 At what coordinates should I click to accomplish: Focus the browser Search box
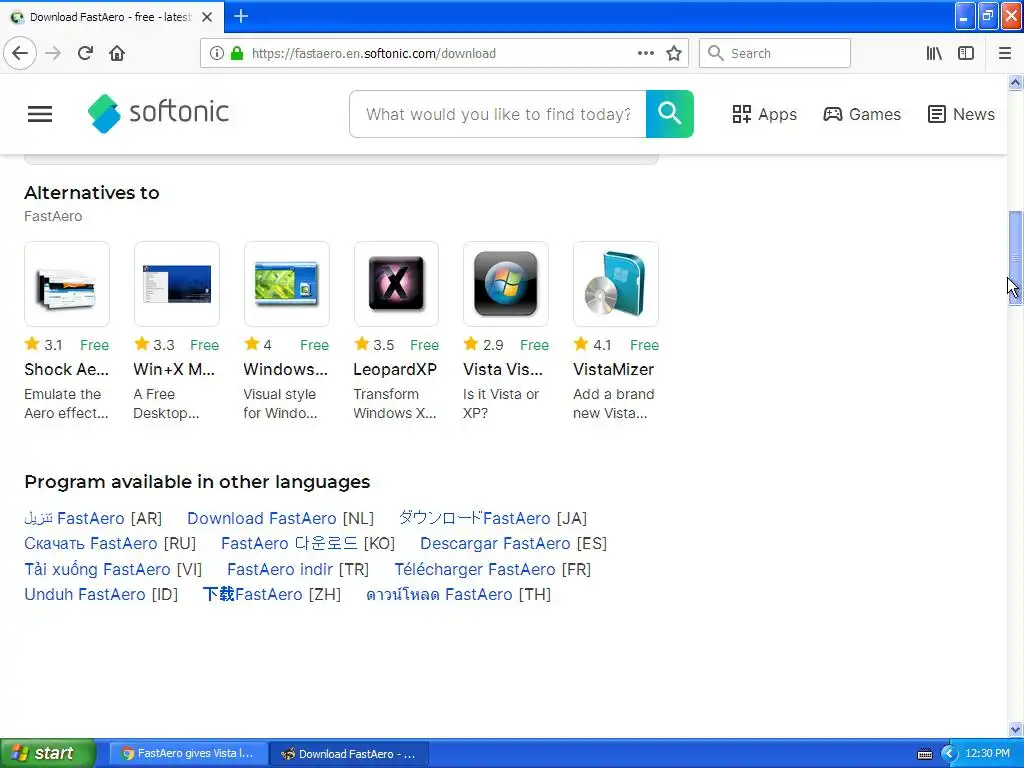[775, 54]
